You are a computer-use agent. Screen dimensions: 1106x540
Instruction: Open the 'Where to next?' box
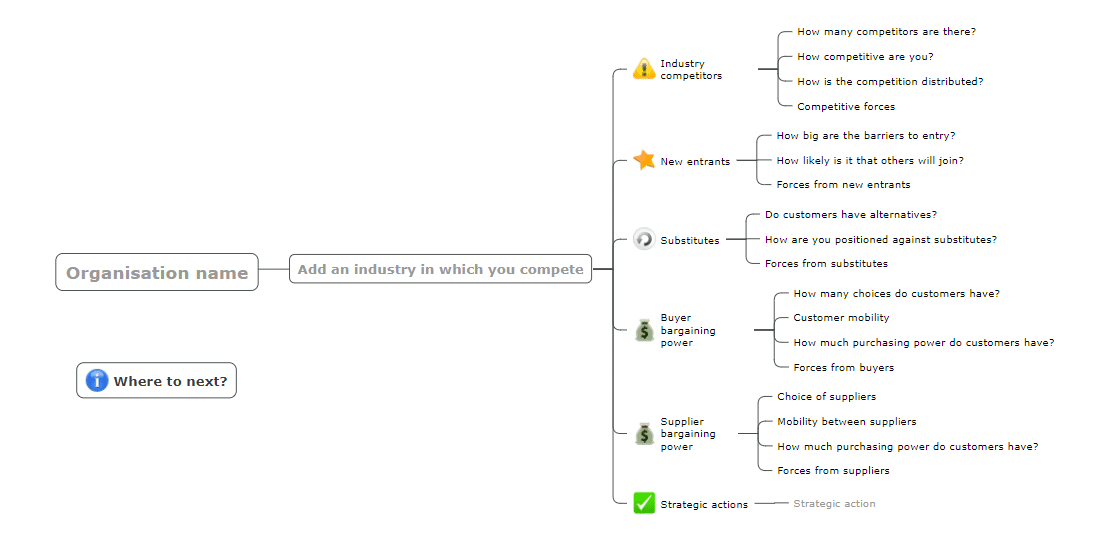pyautogui.click(x=157, y=381)
